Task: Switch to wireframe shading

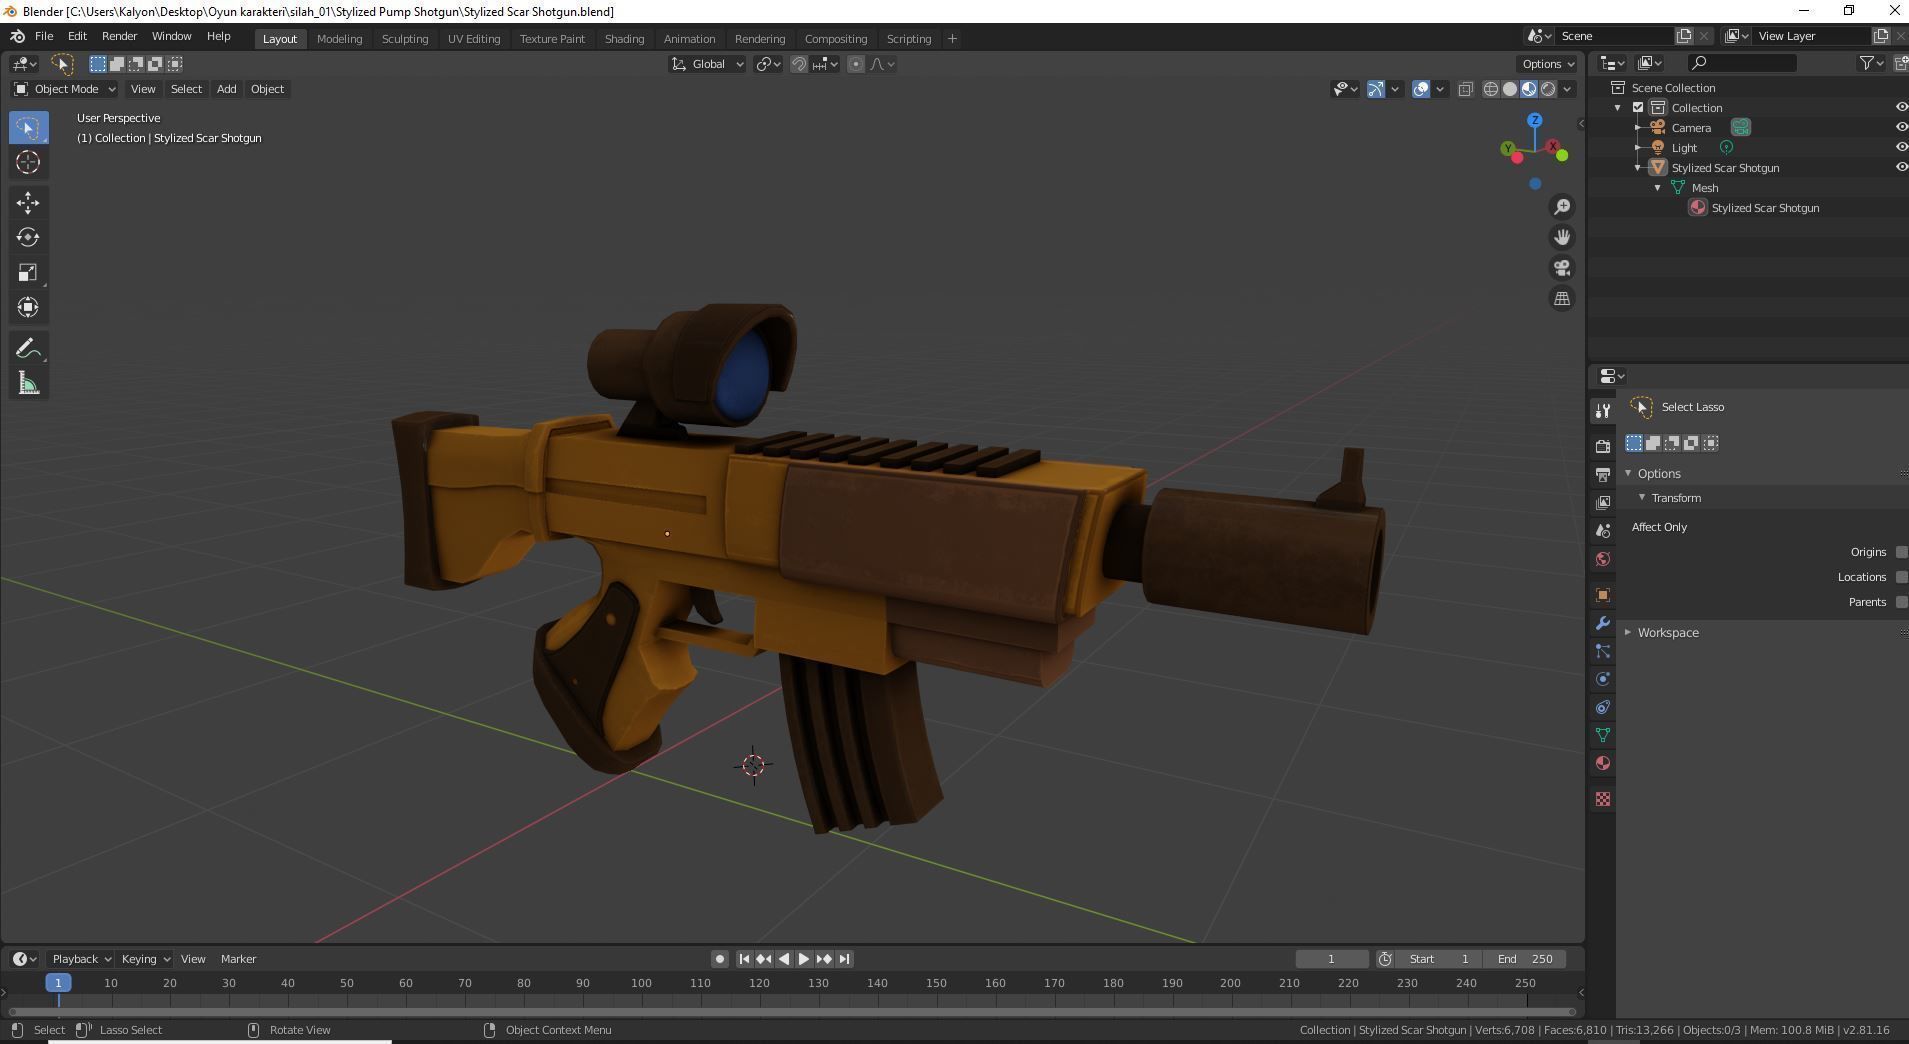Action: (1491, 89)
